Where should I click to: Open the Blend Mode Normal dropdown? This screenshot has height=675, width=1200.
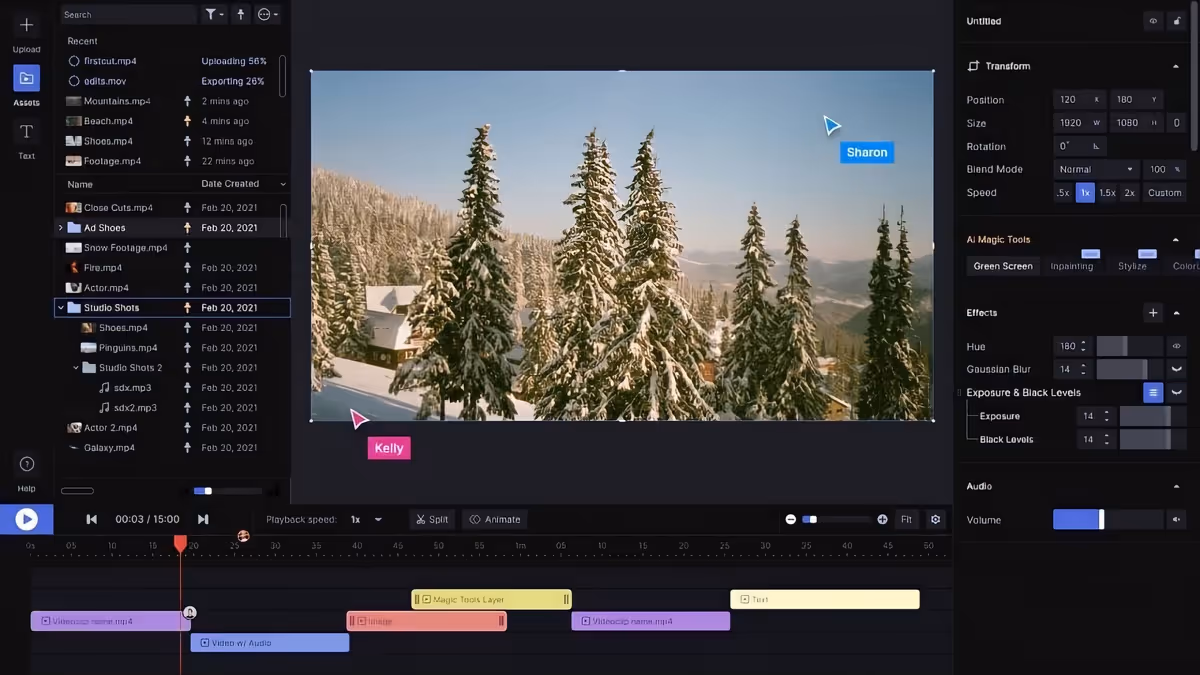point(1096,170)
